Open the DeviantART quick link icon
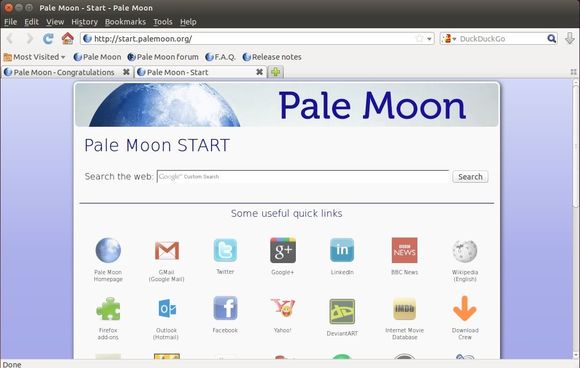This screenshot has width=580, height=368. pos(342,311)
